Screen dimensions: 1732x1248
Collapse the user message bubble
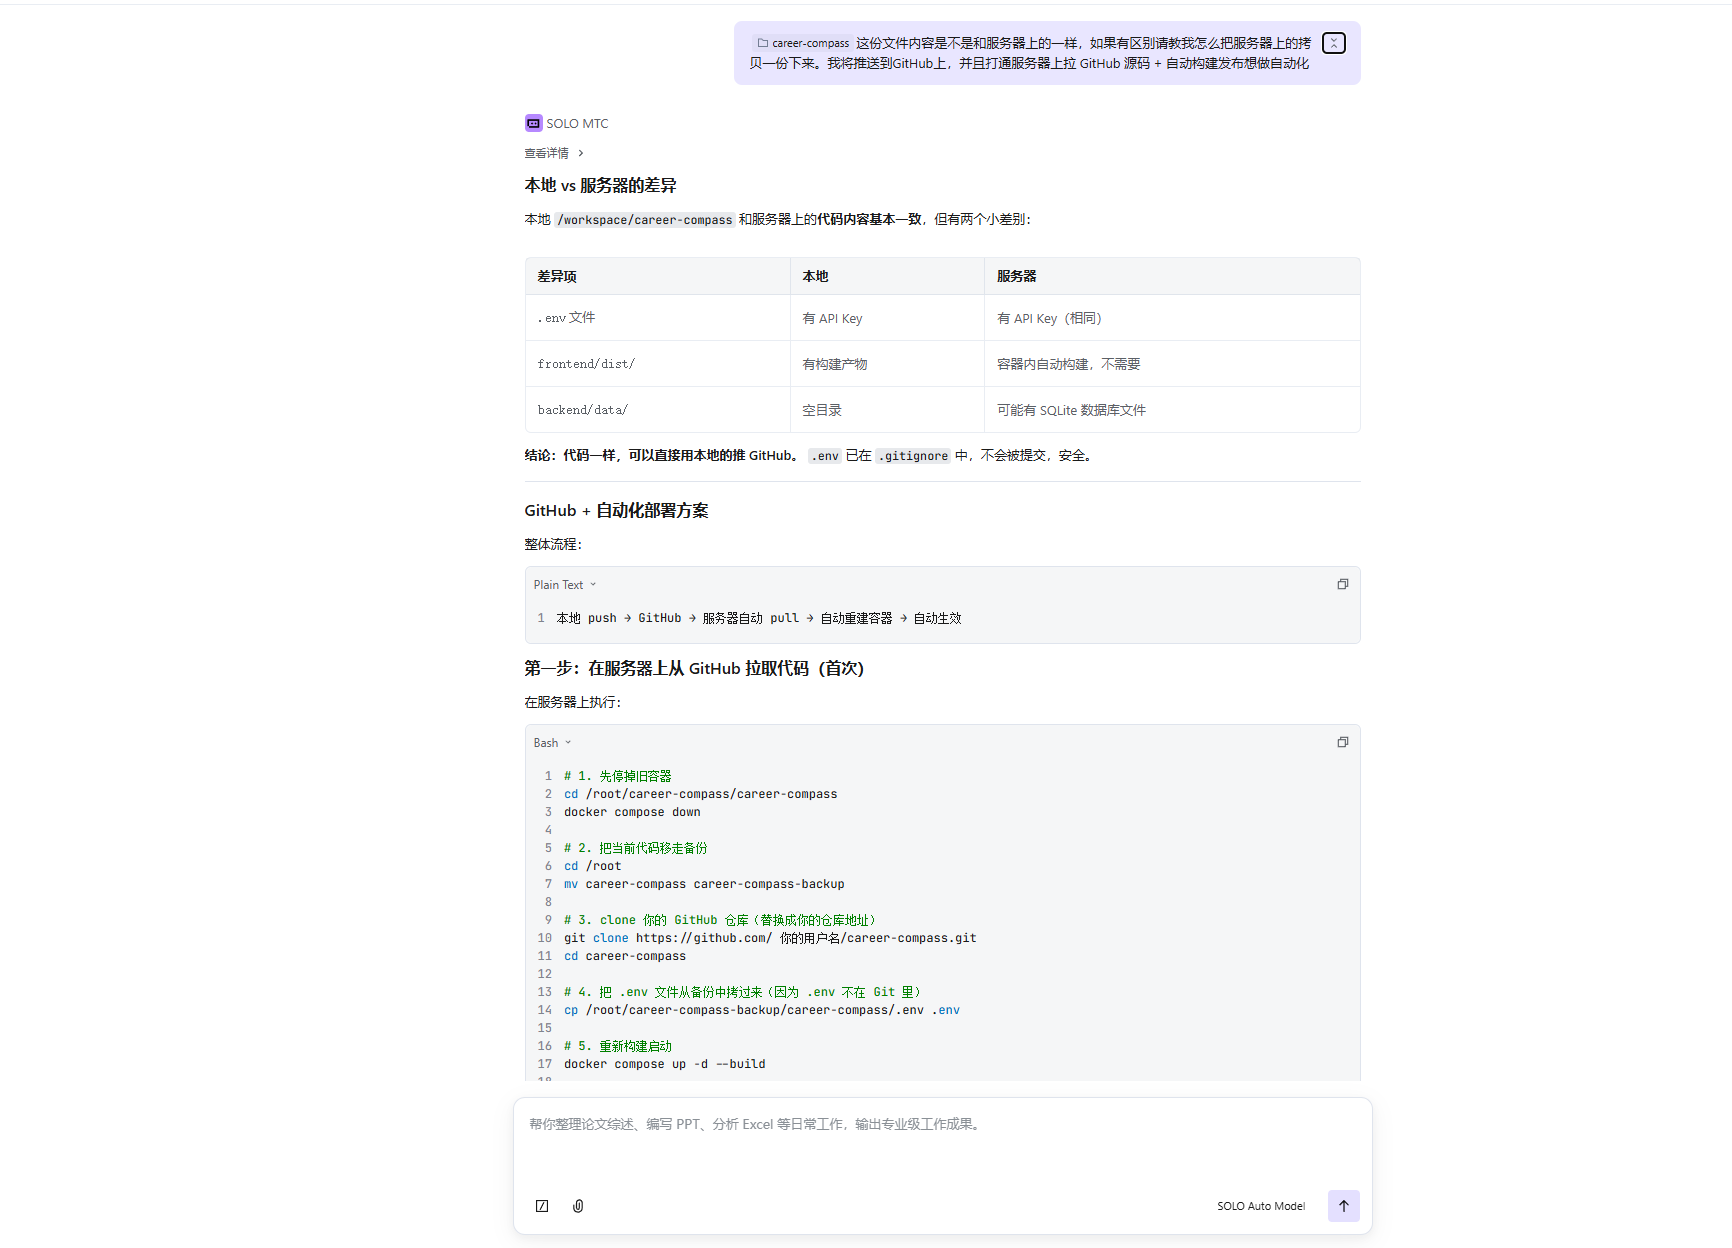click(x=1333, y=43)
